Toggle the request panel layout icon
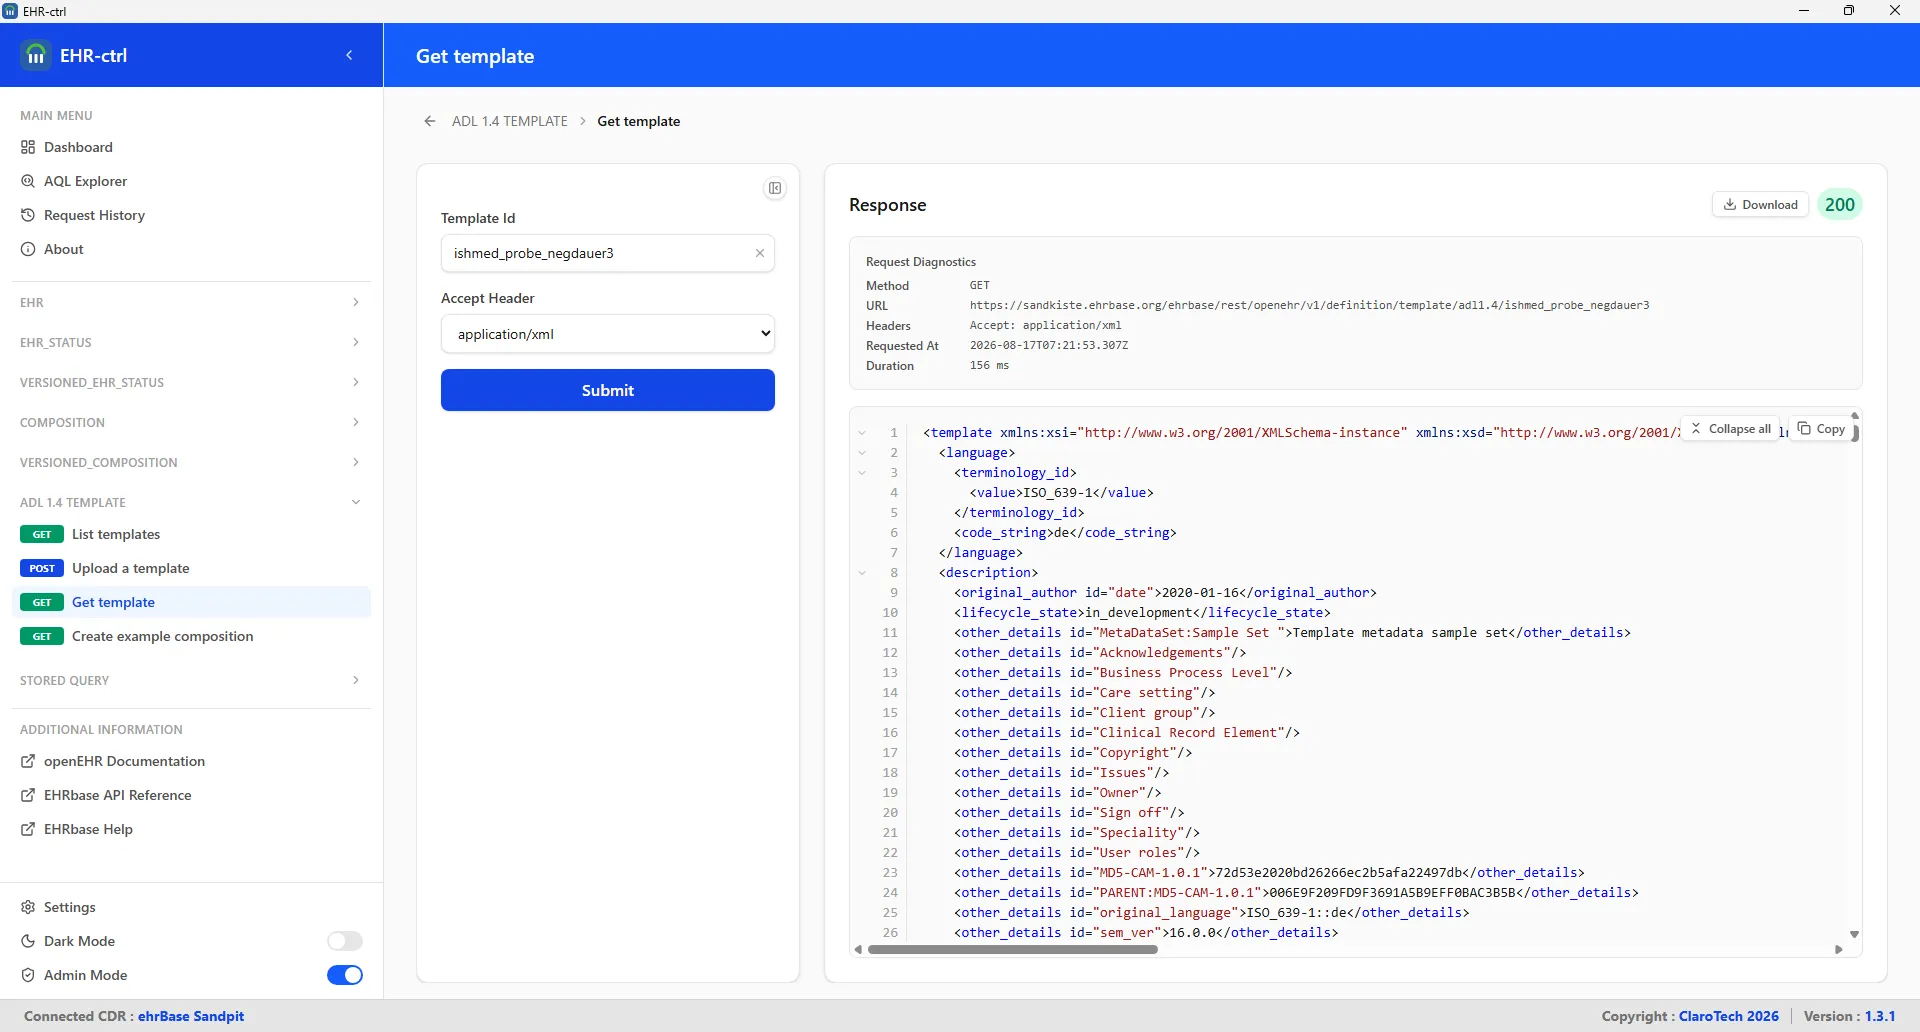 pos(775,188)
